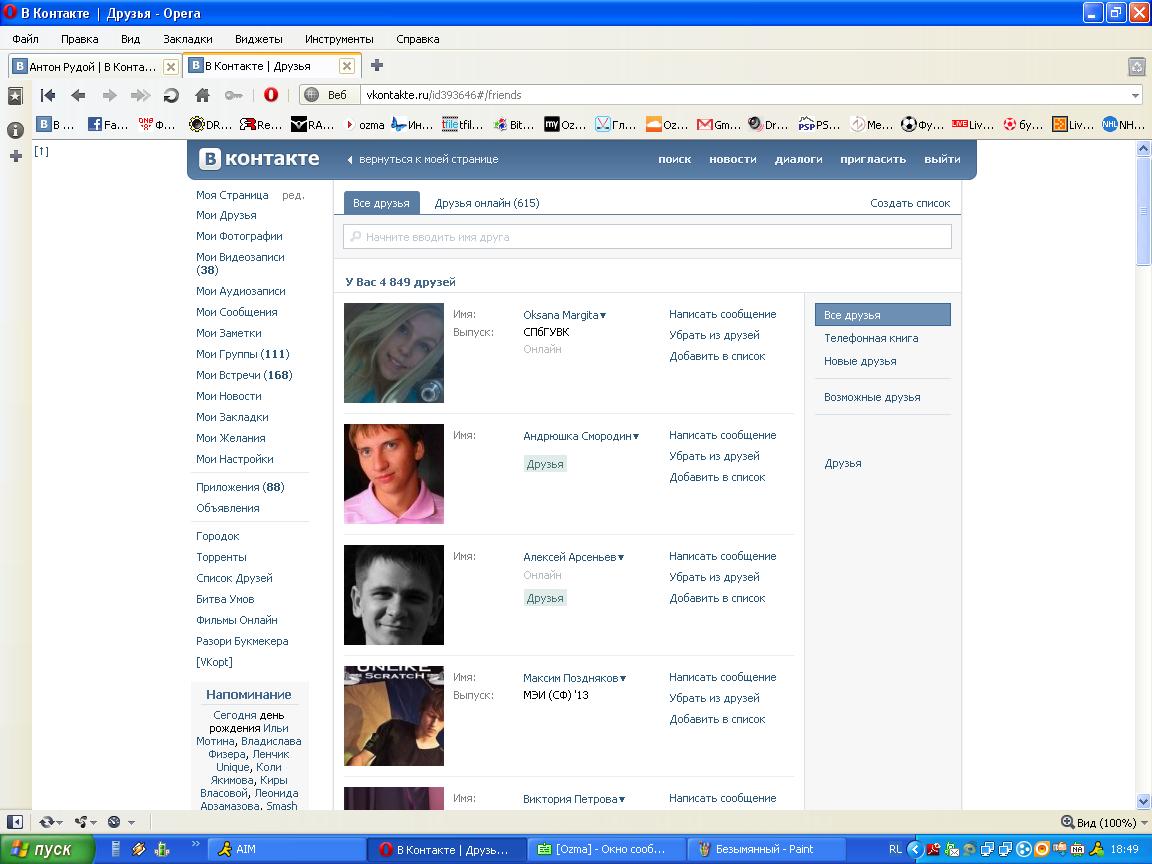
Task: Click вернуться к моей странице link
Action: [x=428, y=159]
